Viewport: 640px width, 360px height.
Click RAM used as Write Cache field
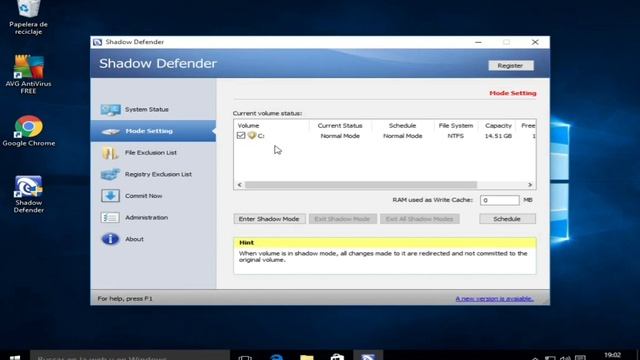(x=500, y=200)
